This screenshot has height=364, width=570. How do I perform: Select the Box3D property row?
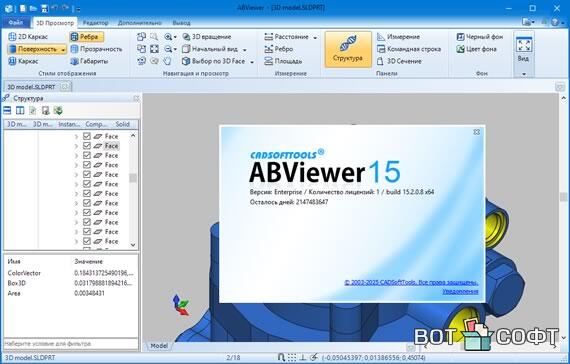click(x=71, y=283)
